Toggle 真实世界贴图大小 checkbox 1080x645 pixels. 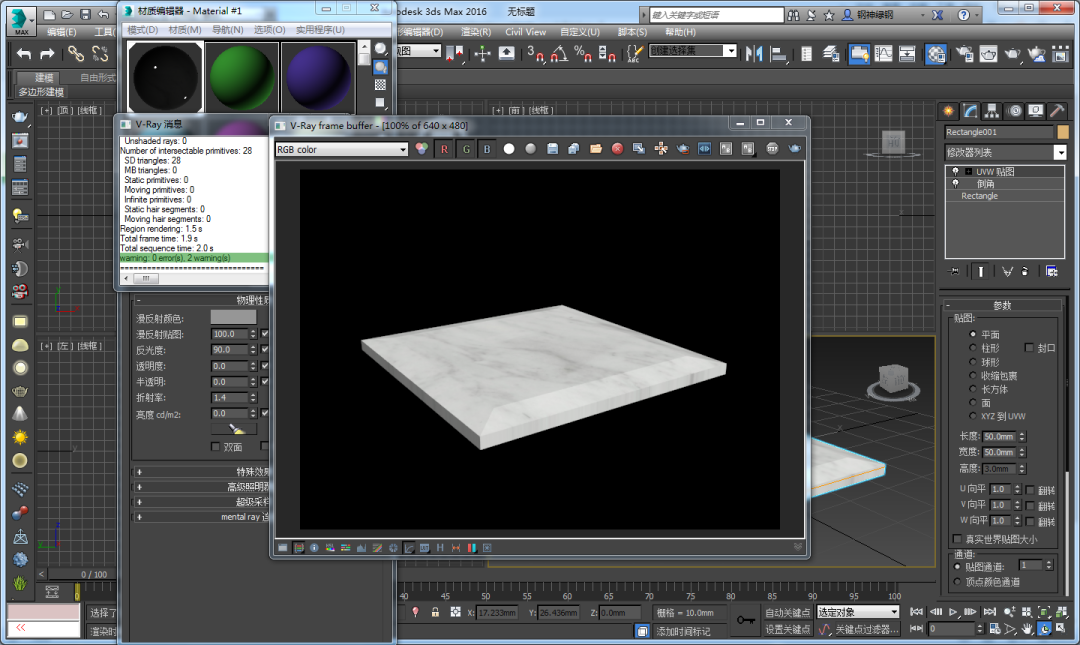[957, 539]
